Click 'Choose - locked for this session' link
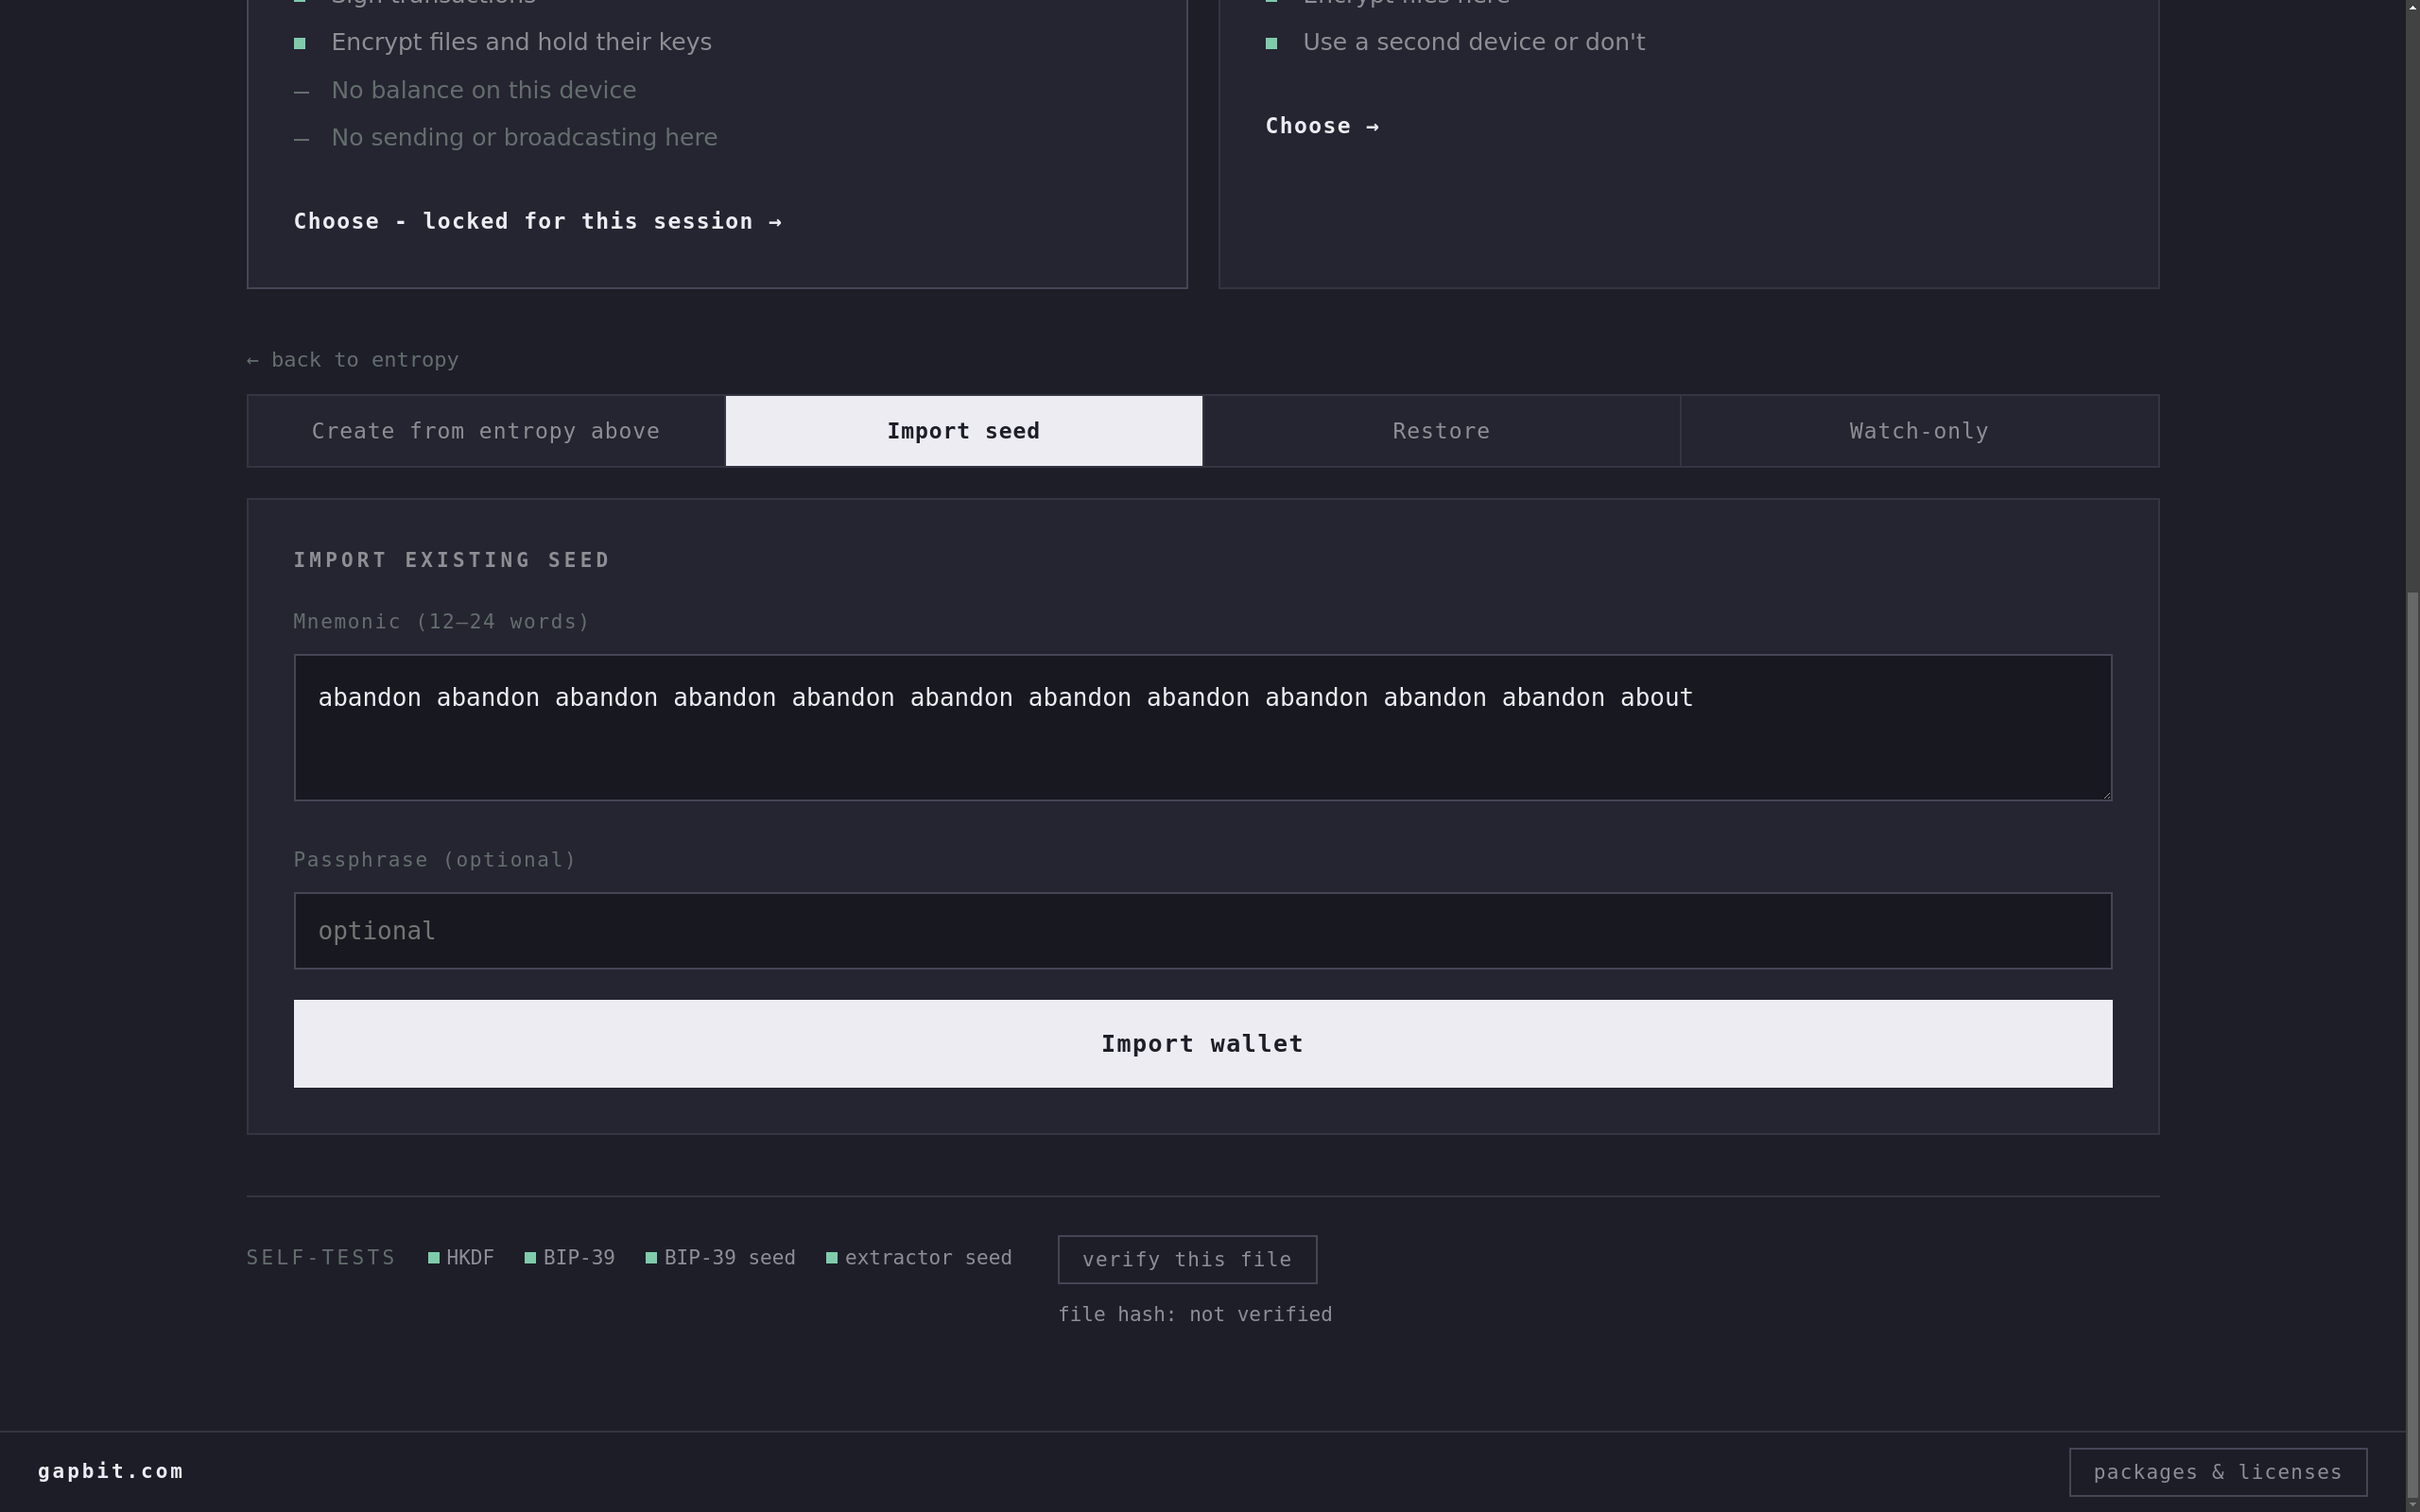This screenshot has height=1512, width=2420. coord(537,221)
